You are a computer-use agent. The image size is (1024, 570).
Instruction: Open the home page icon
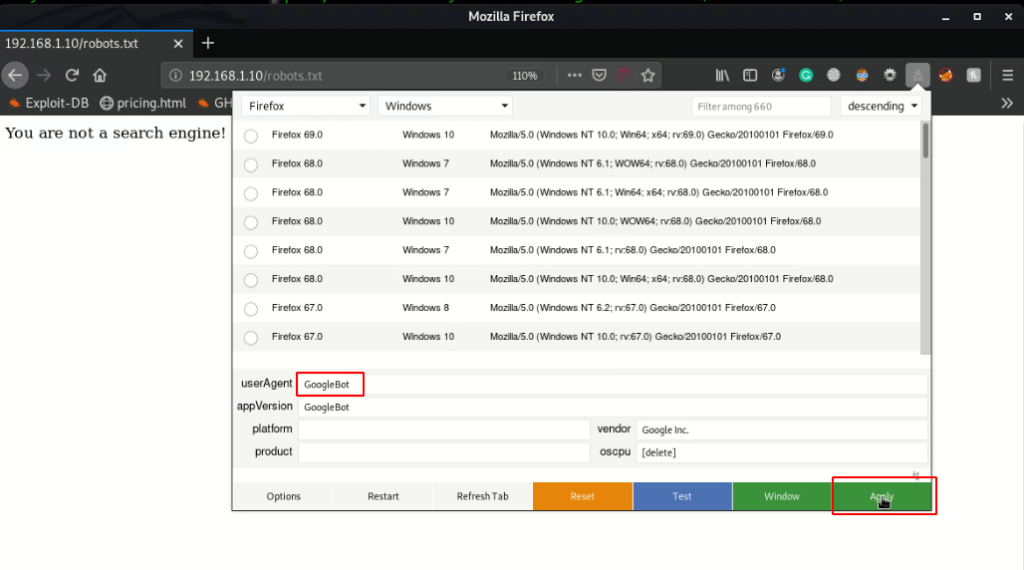[x=100, y=76]
